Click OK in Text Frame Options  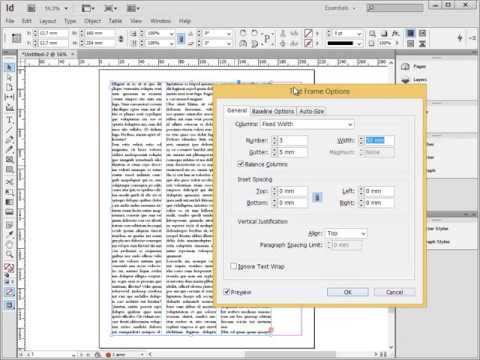click(x=348, y=292)
